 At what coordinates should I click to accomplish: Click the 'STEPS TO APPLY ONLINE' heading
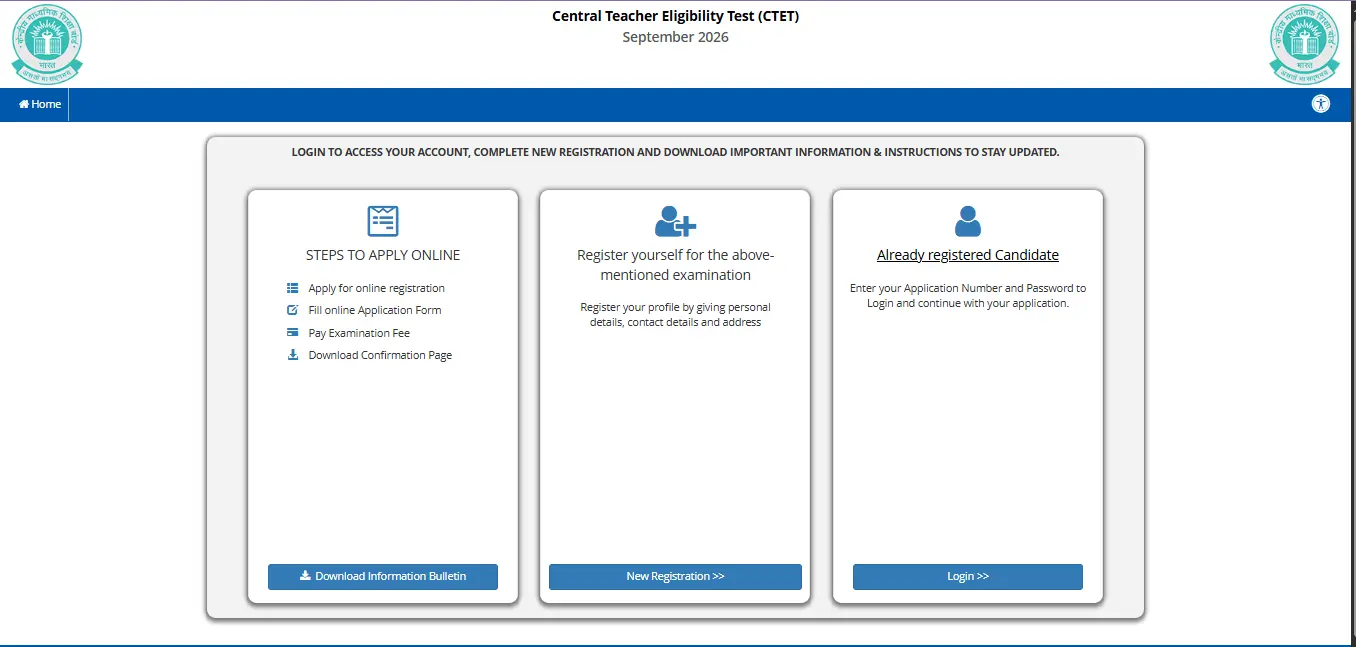pos(383,255)
